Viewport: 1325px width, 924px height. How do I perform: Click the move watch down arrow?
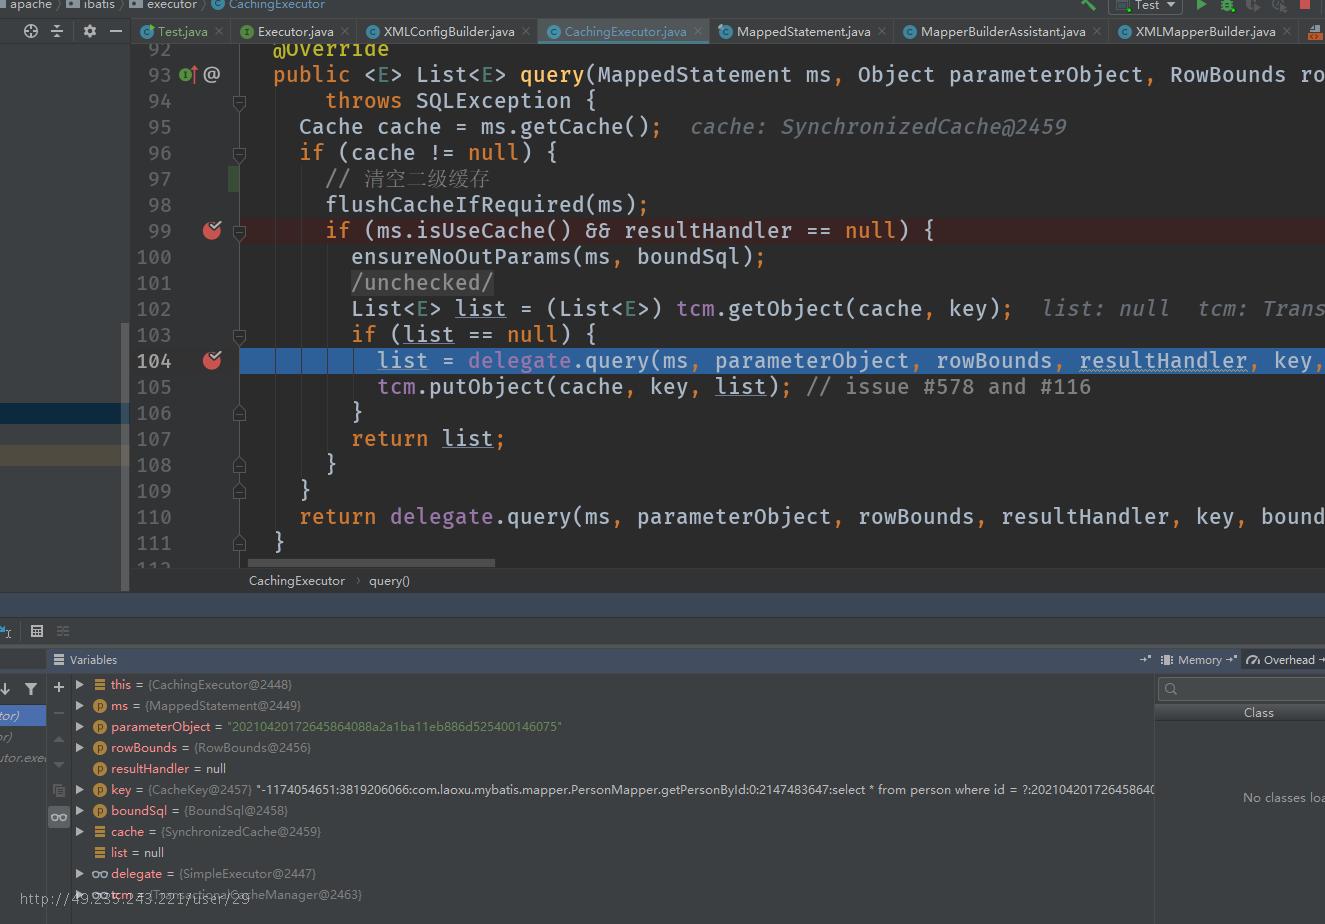(x=59, y=765)
